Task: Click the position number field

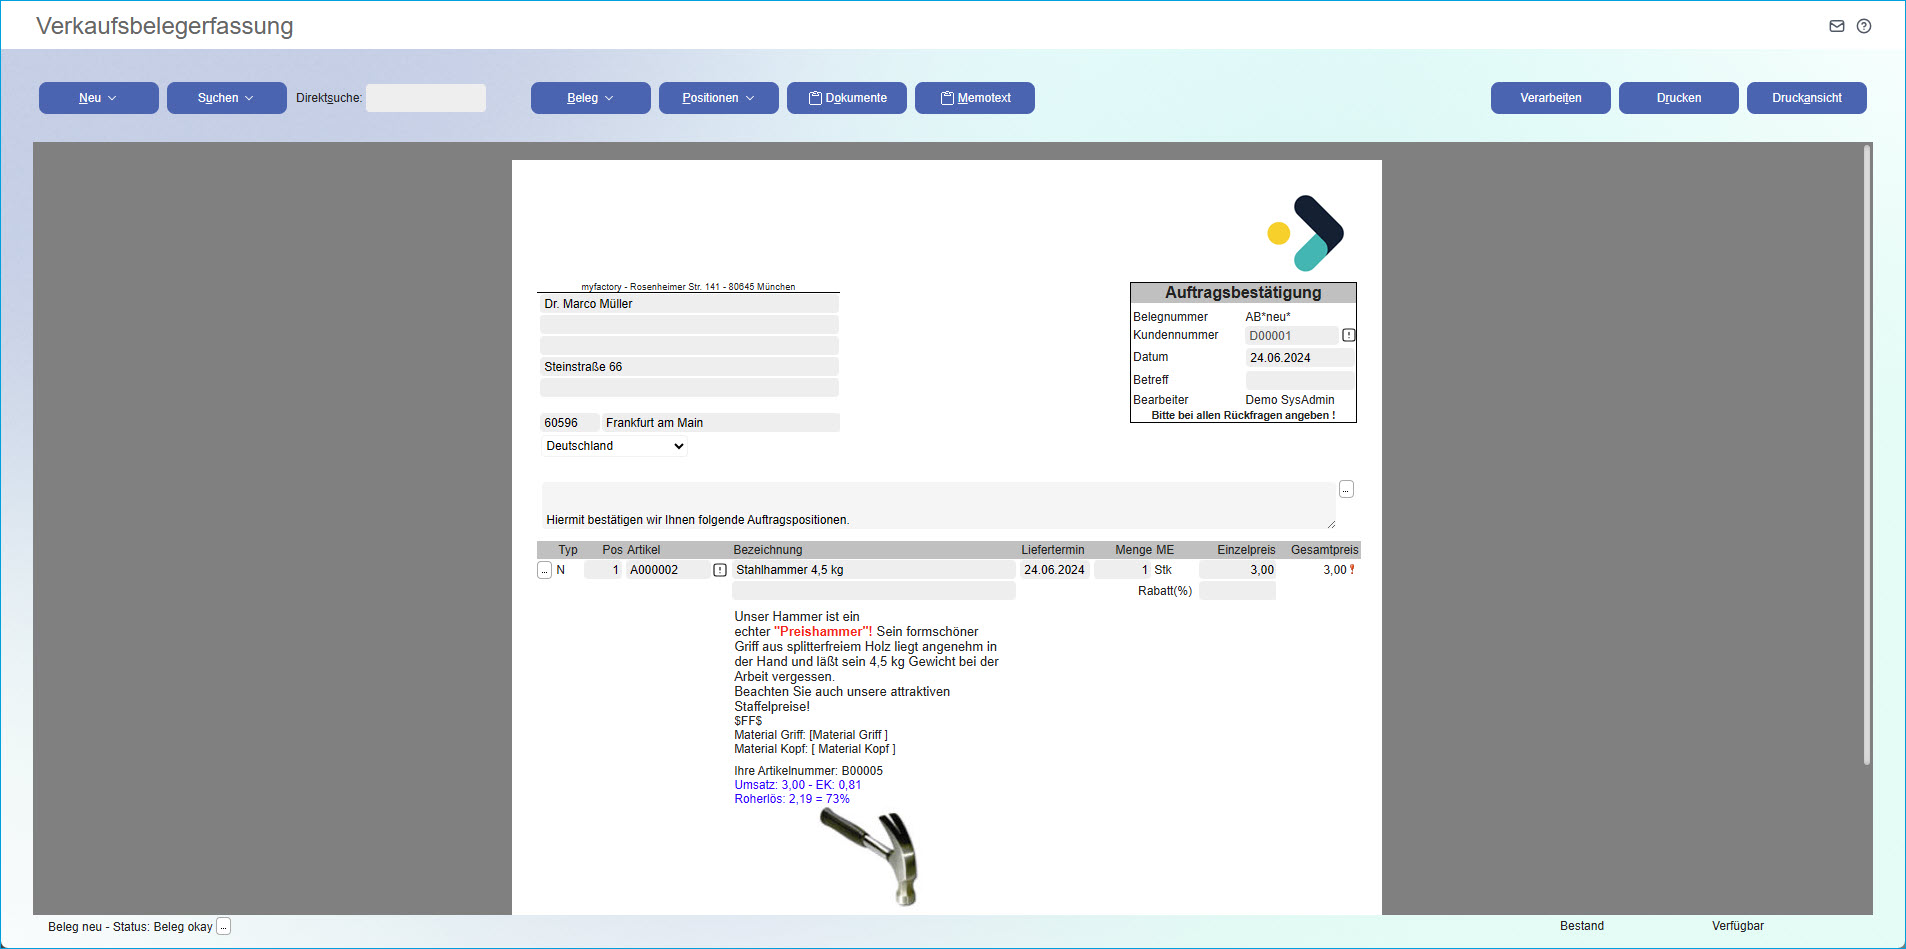Action: [603, 570]
